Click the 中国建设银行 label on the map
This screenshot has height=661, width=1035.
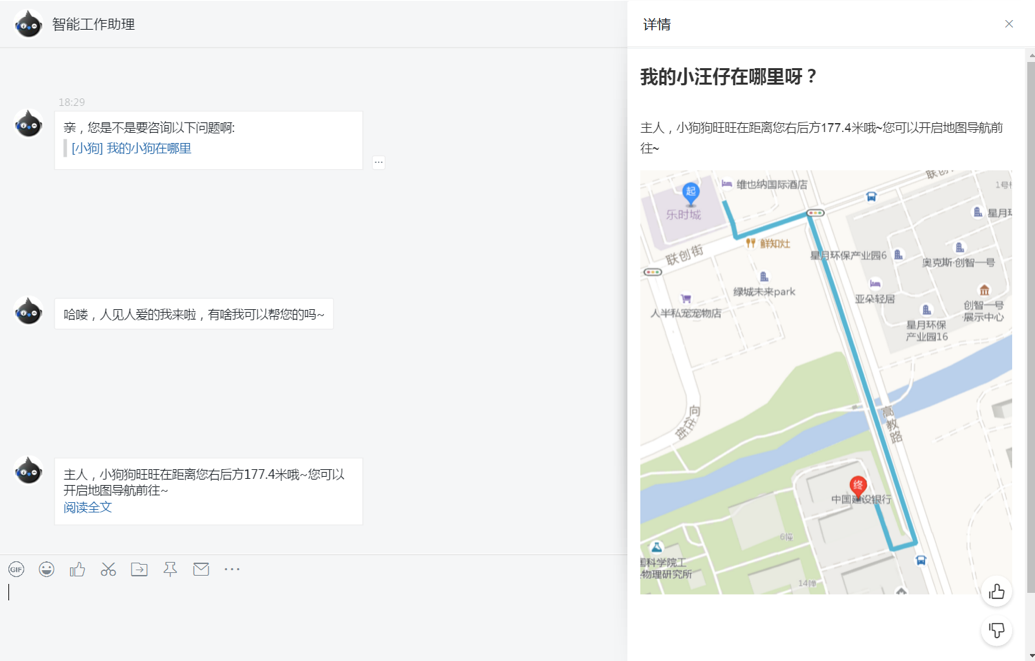[861, 499]
